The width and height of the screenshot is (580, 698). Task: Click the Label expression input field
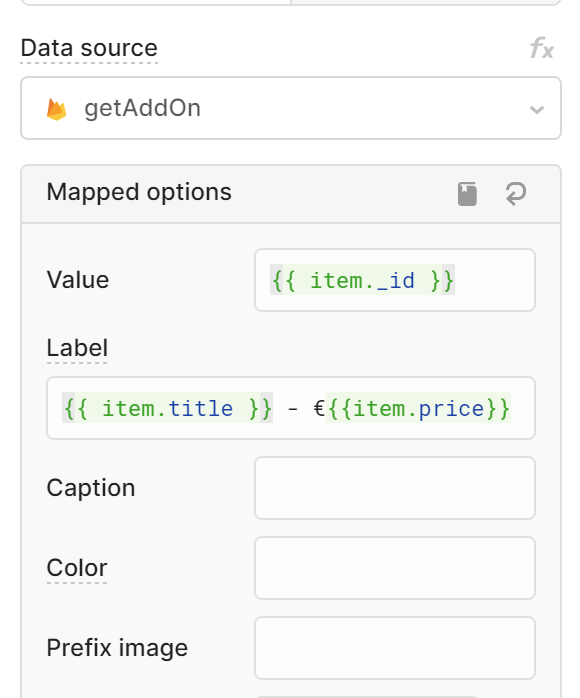291,408
